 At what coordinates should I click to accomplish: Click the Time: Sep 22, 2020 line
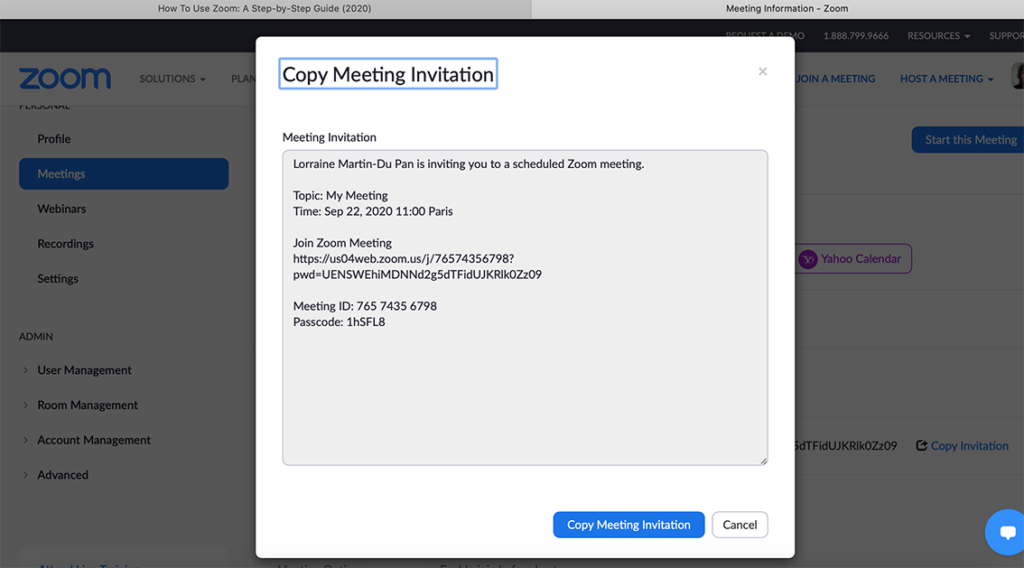click(373, 212)
